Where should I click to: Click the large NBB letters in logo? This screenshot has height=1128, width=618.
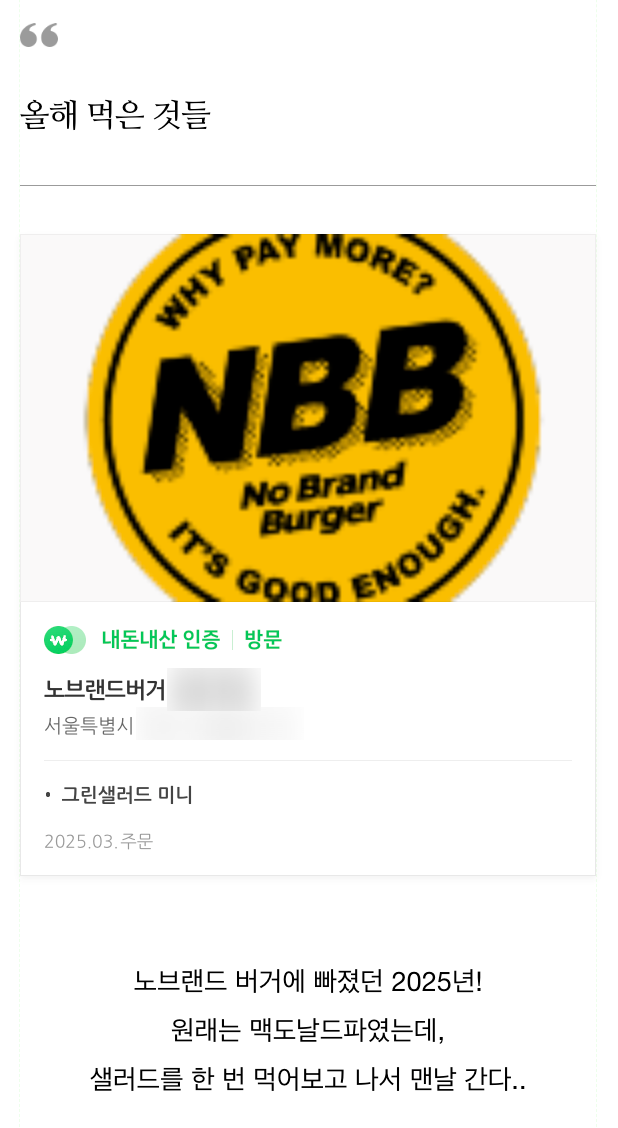click(x=311, y=394)
